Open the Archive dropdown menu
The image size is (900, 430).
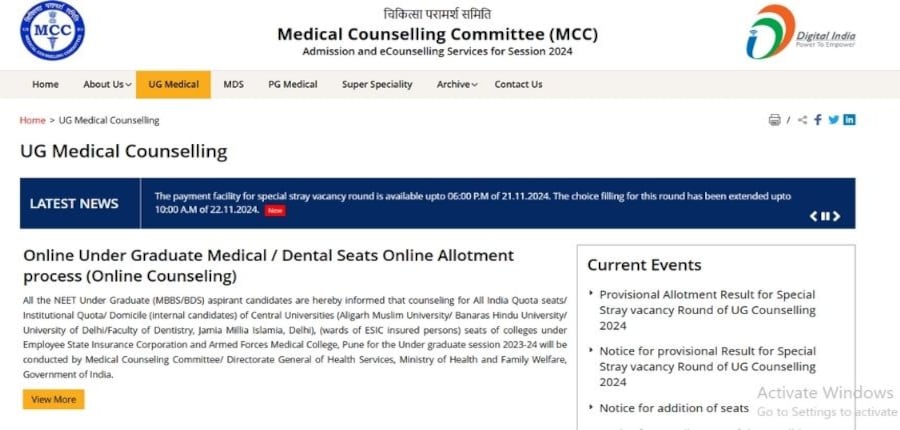click(x=457, y=85)
